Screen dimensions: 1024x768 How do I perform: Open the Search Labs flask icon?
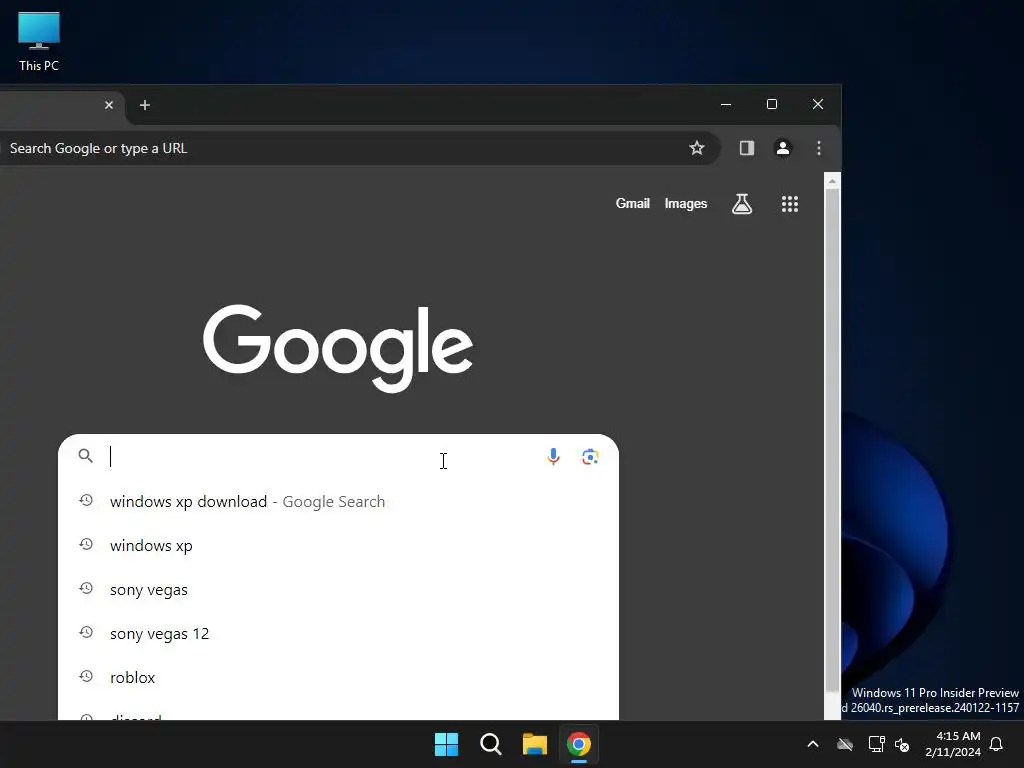[x=742, y=204]
